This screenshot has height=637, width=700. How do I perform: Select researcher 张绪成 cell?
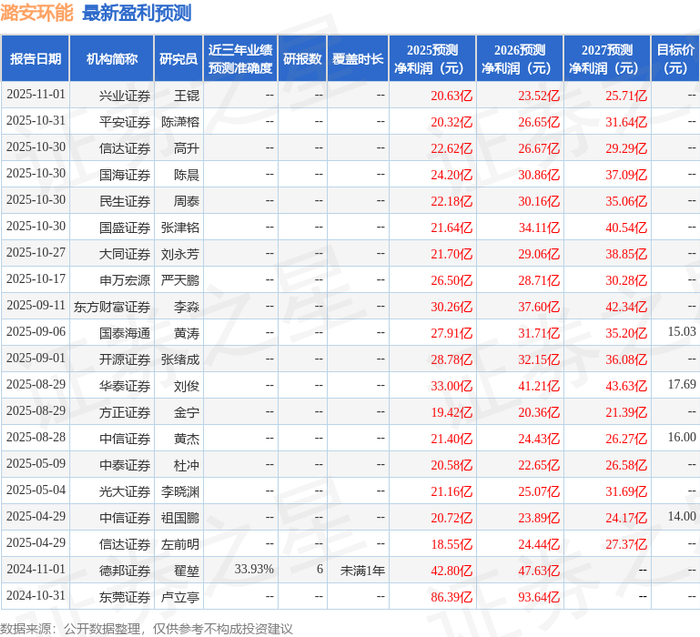click(180, 359)
